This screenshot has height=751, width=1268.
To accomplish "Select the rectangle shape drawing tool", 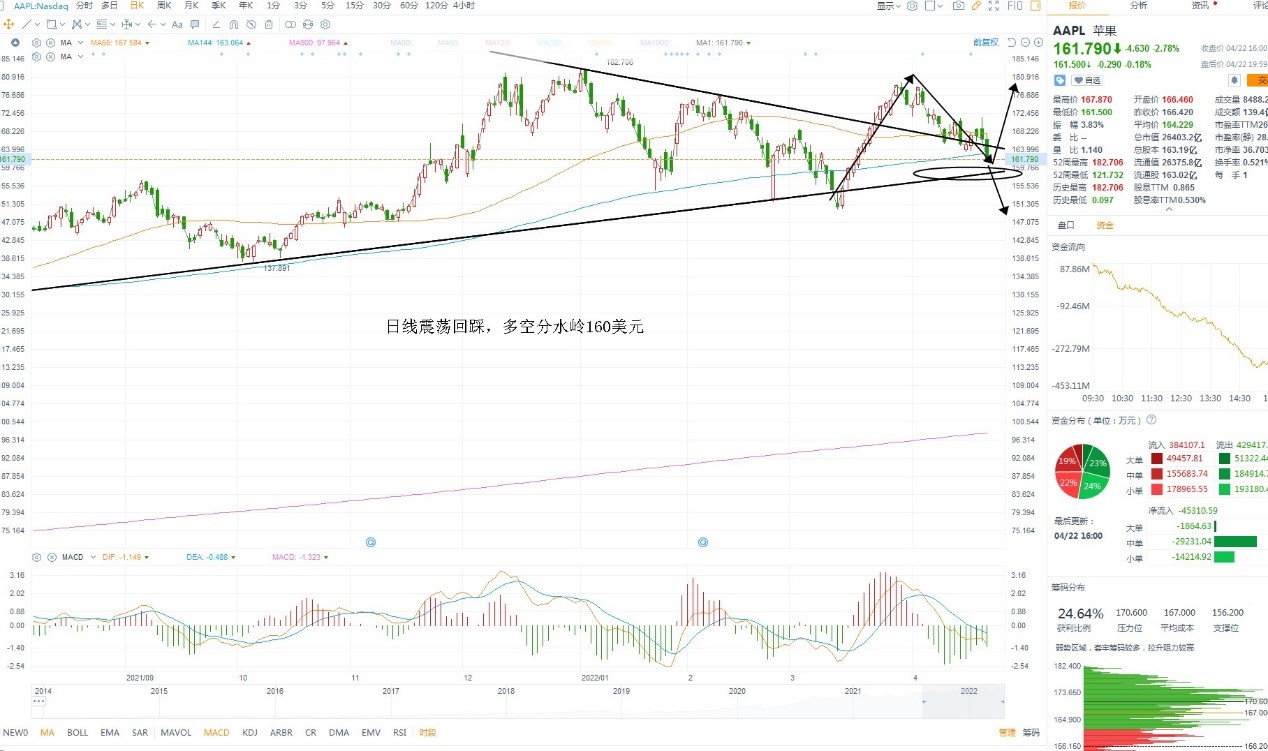I will point(52,24).
